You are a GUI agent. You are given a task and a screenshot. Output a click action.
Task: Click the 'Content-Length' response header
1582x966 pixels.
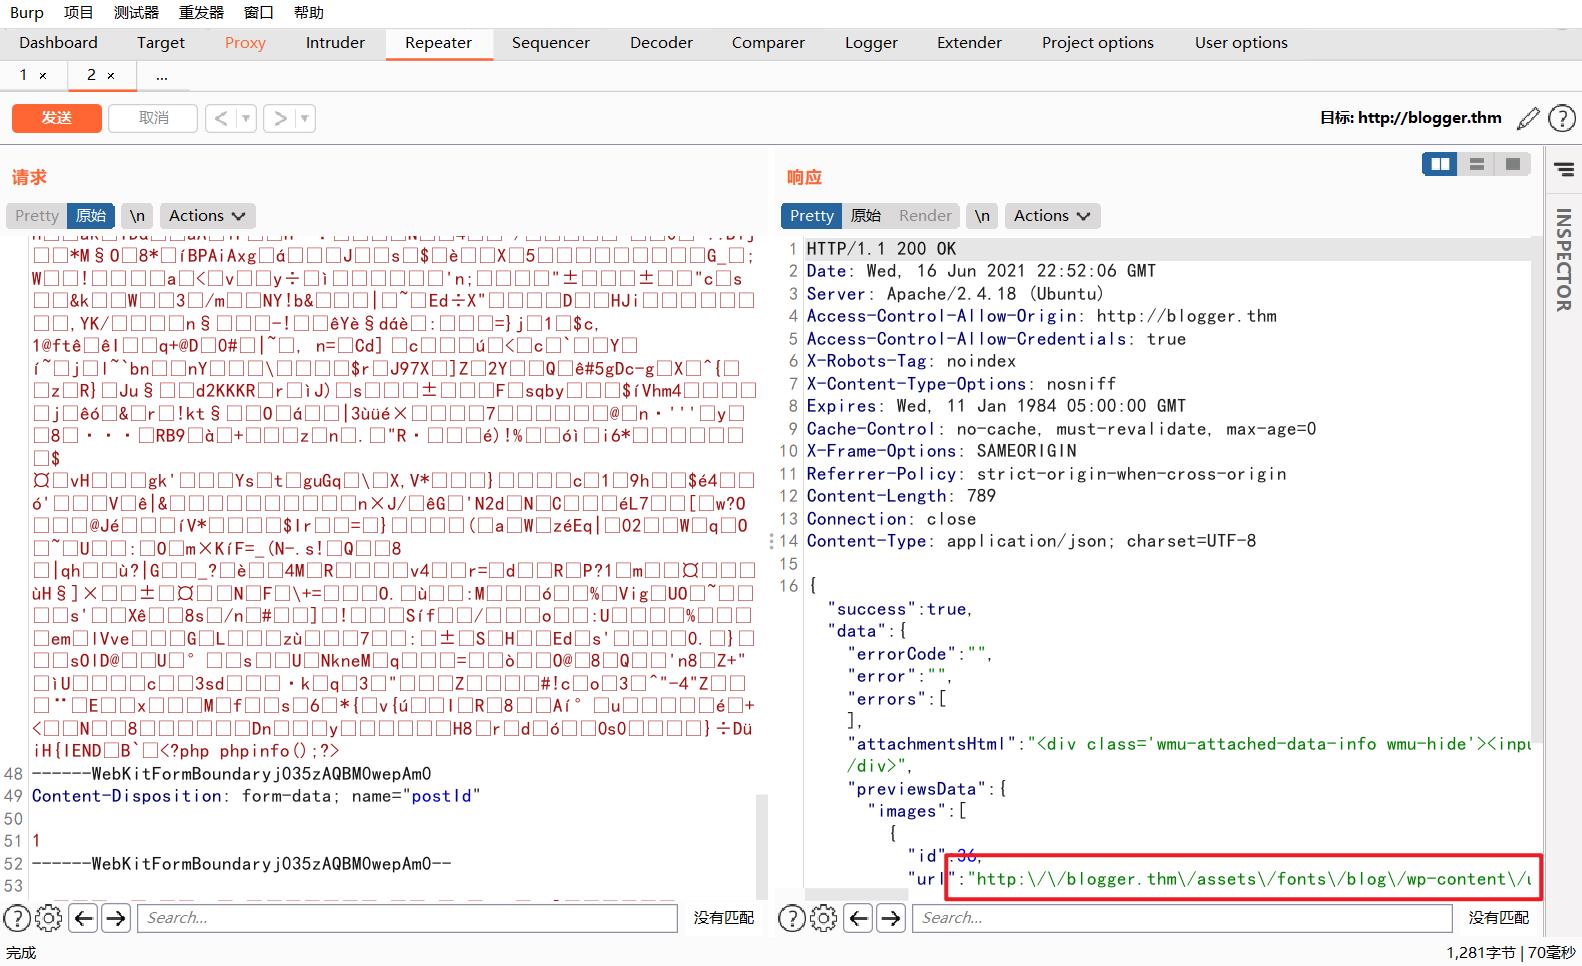[901, 496]
